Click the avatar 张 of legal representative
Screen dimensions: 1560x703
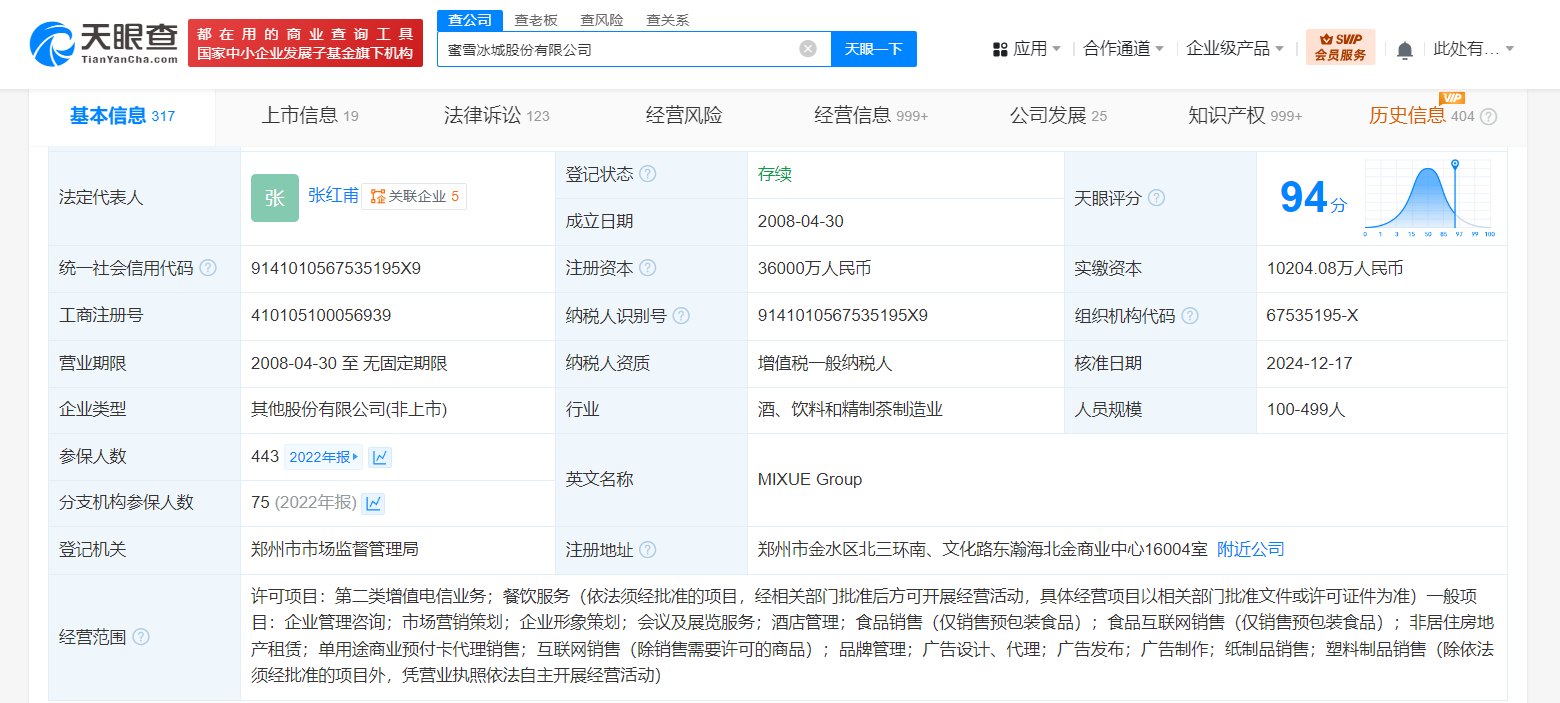click(x=275, y=198)
